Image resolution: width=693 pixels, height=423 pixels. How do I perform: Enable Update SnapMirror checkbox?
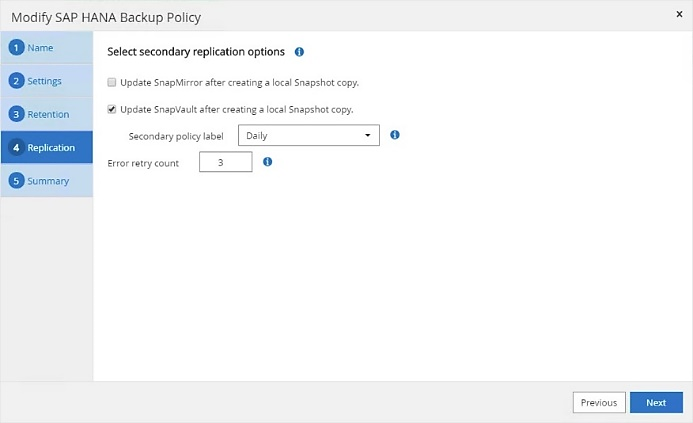(x=113, y=82)
